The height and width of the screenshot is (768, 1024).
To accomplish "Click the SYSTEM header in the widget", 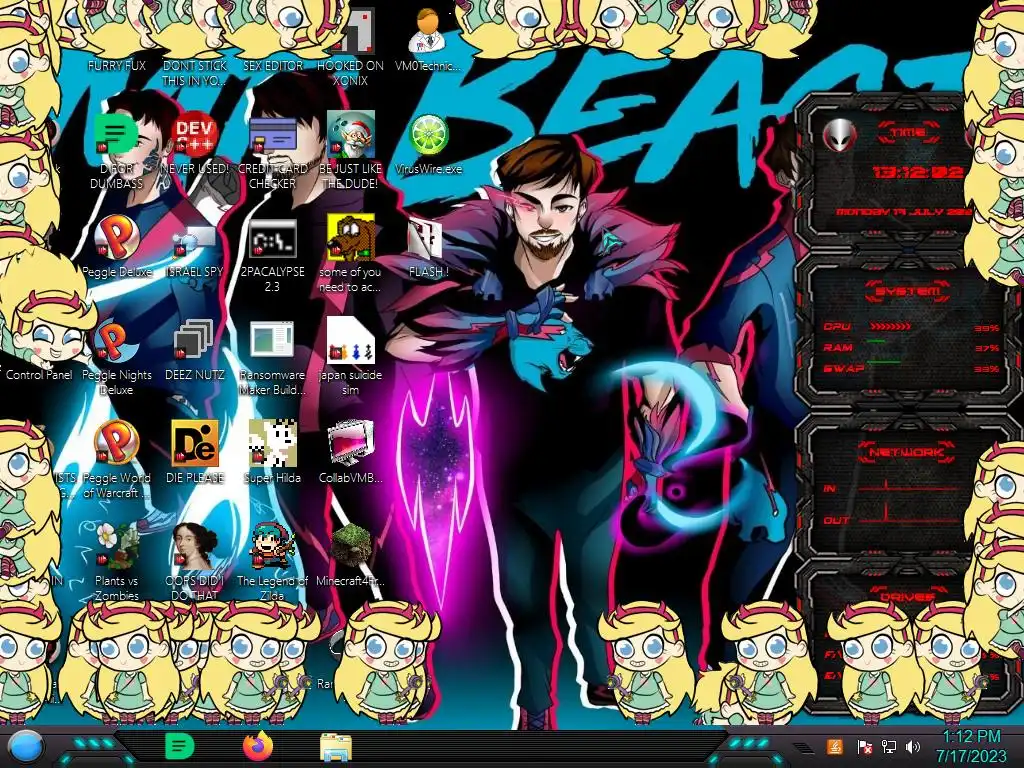I will [906, 291].
